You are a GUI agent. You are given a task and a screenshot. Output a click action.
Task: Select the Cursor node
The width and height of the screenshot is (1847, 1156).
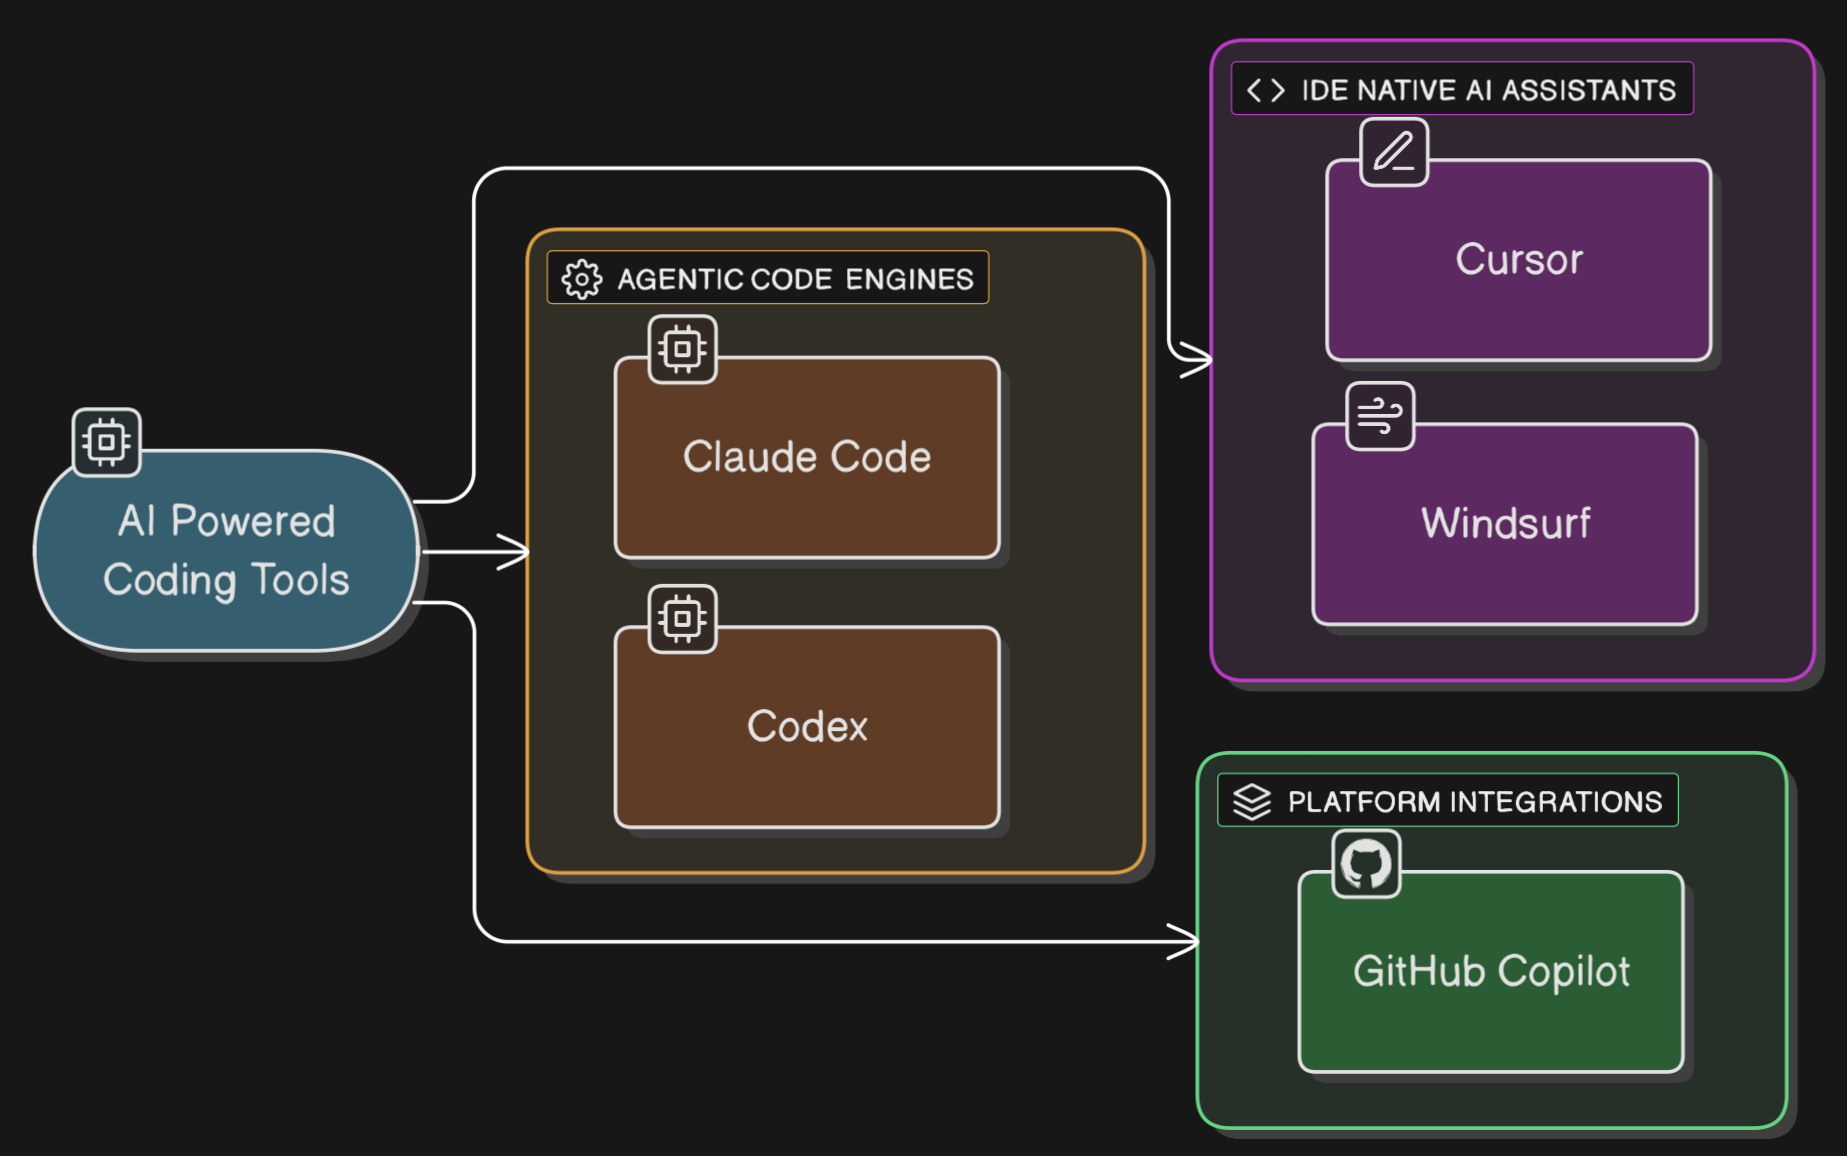click(1518, 260)
